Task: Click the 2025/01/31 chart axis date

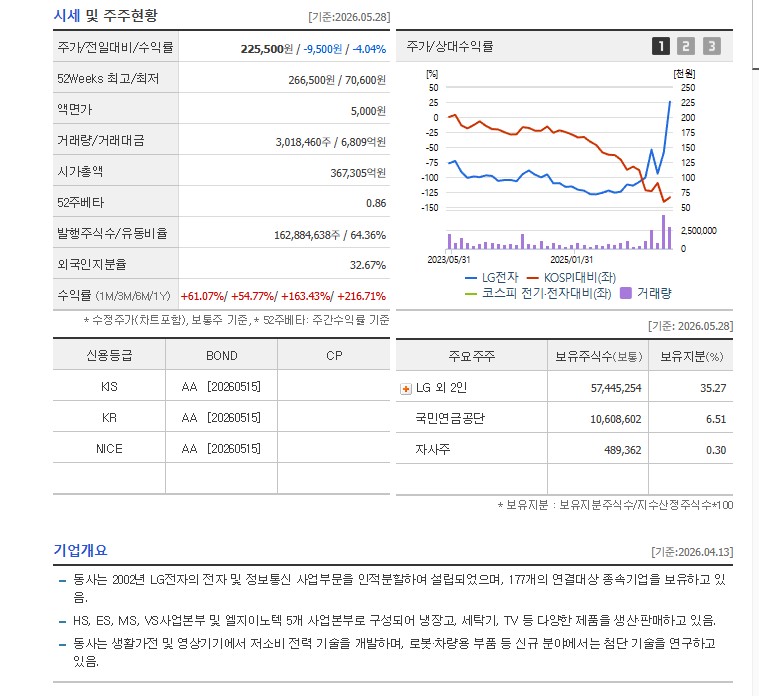Action: pos(571,260)
